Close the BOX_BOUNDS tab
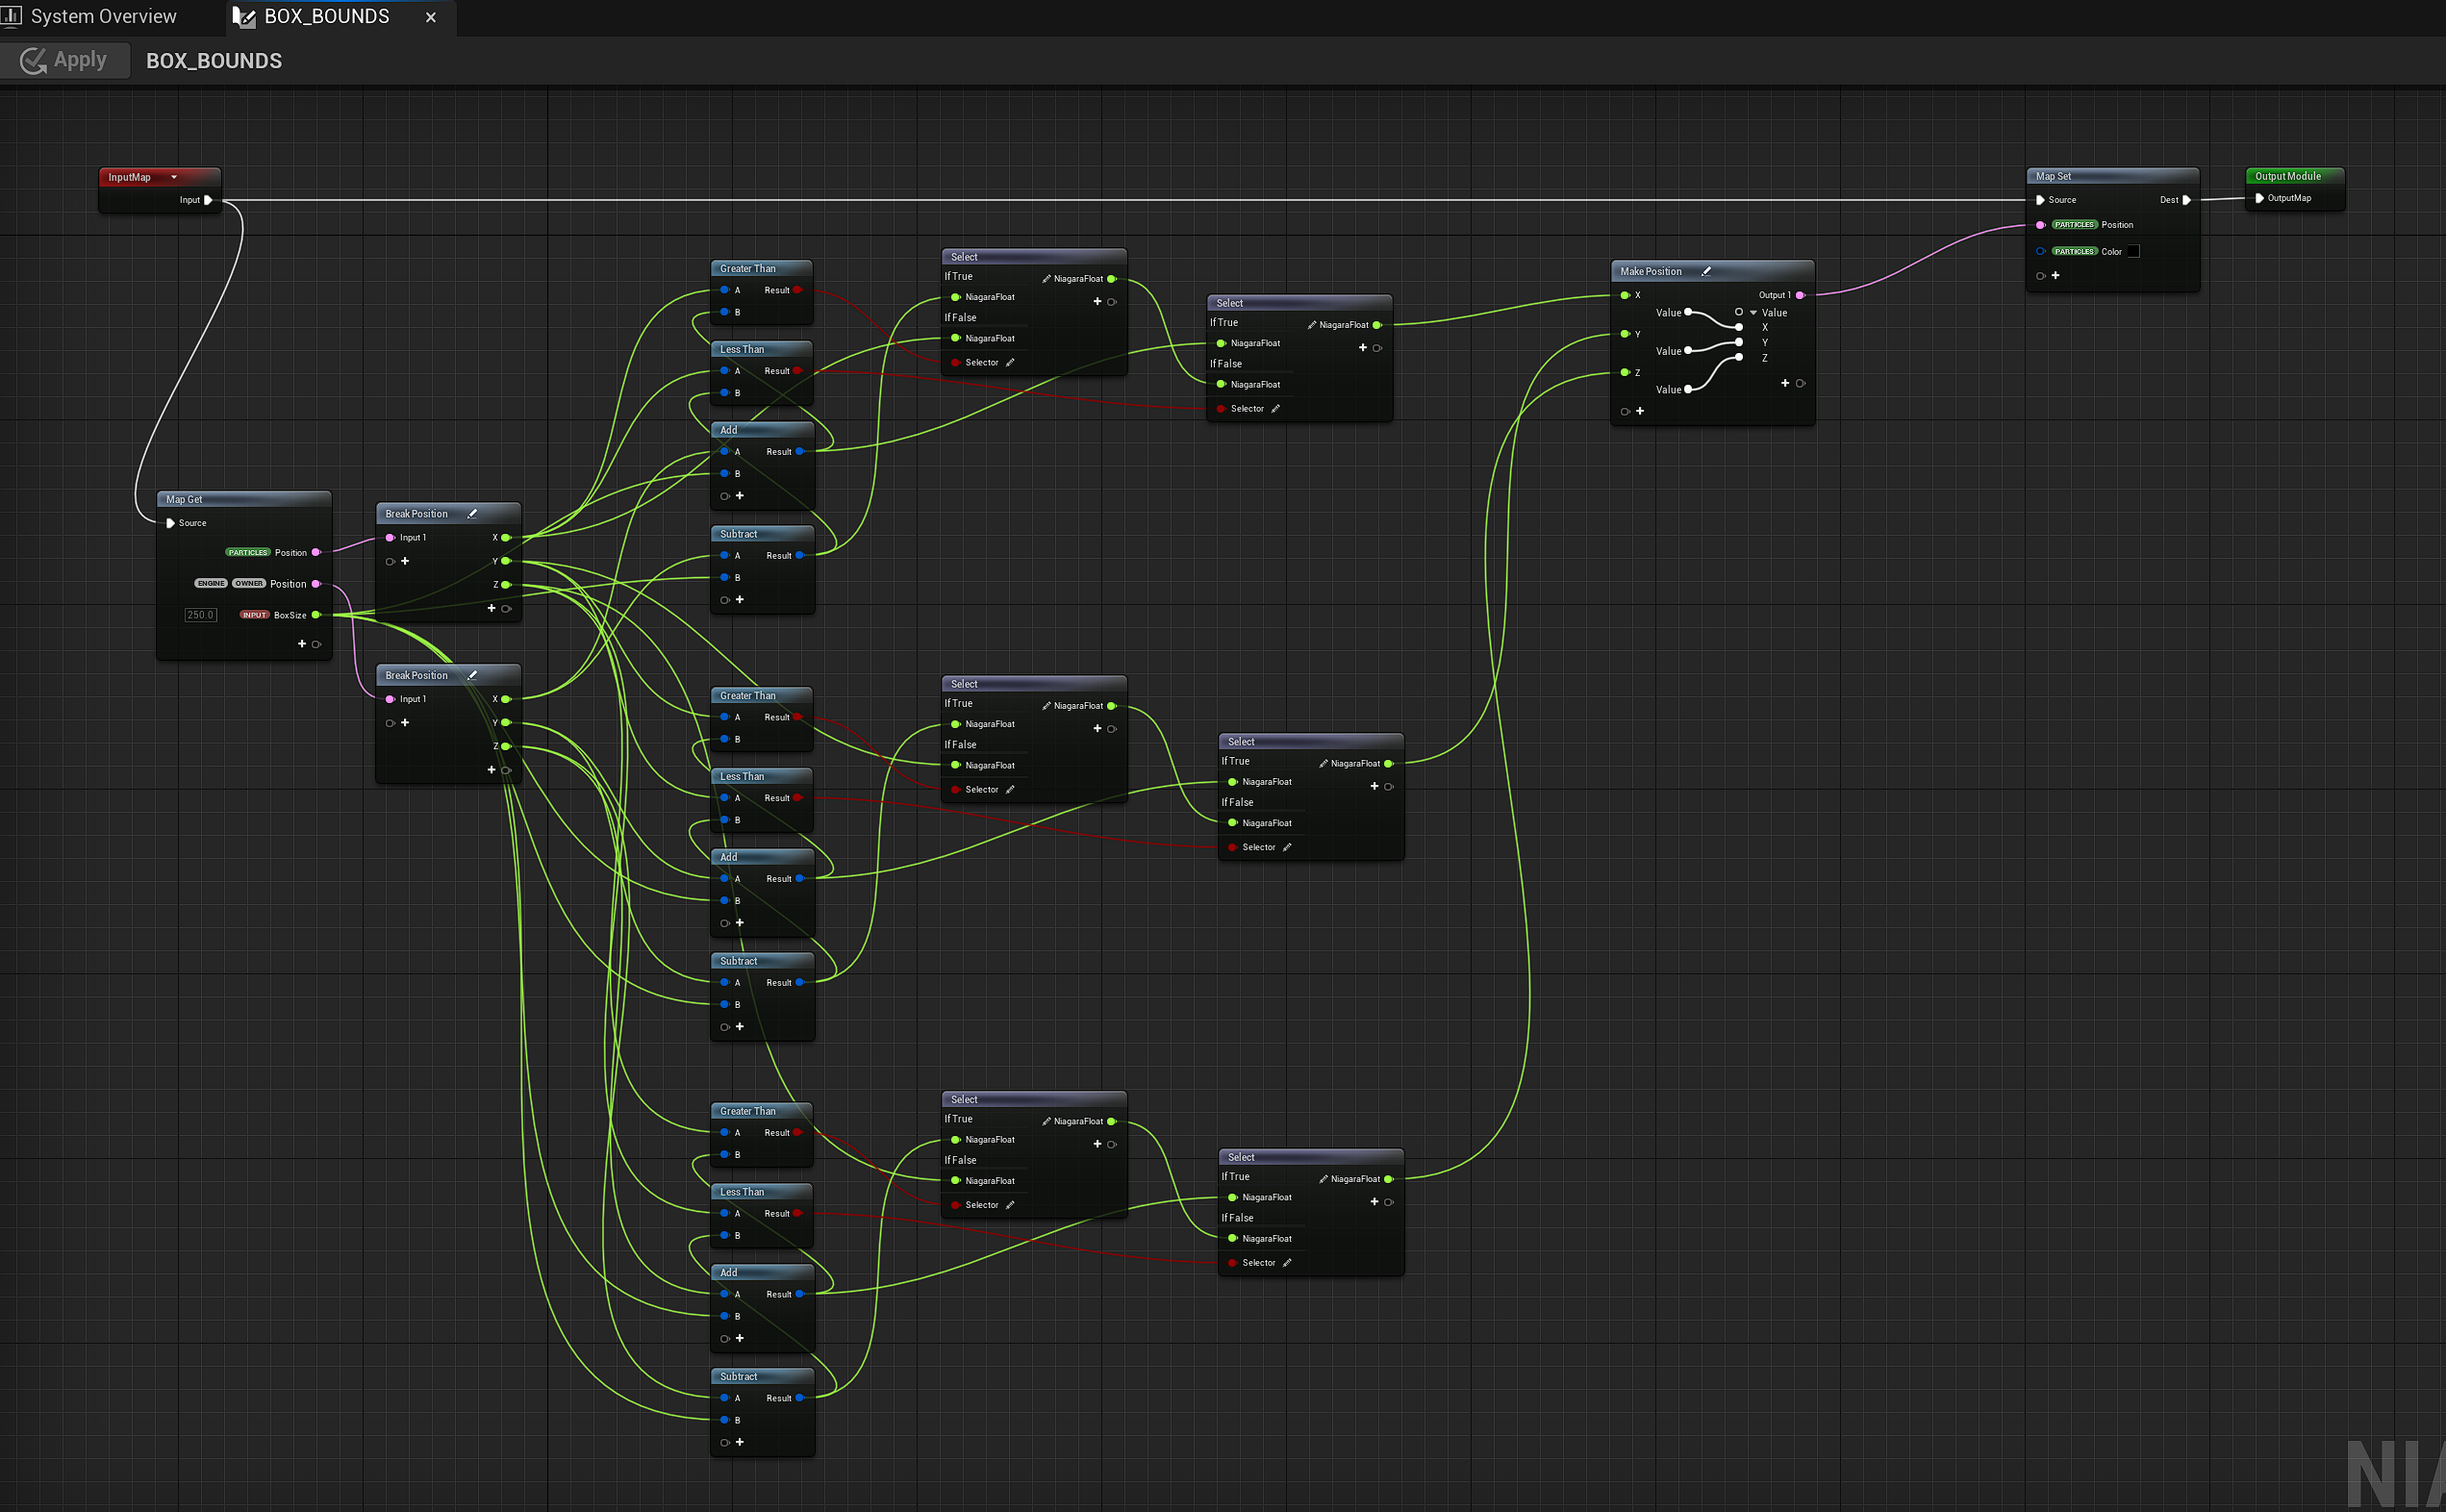The image size is (2446, 1512). click(x=431, y=17)
